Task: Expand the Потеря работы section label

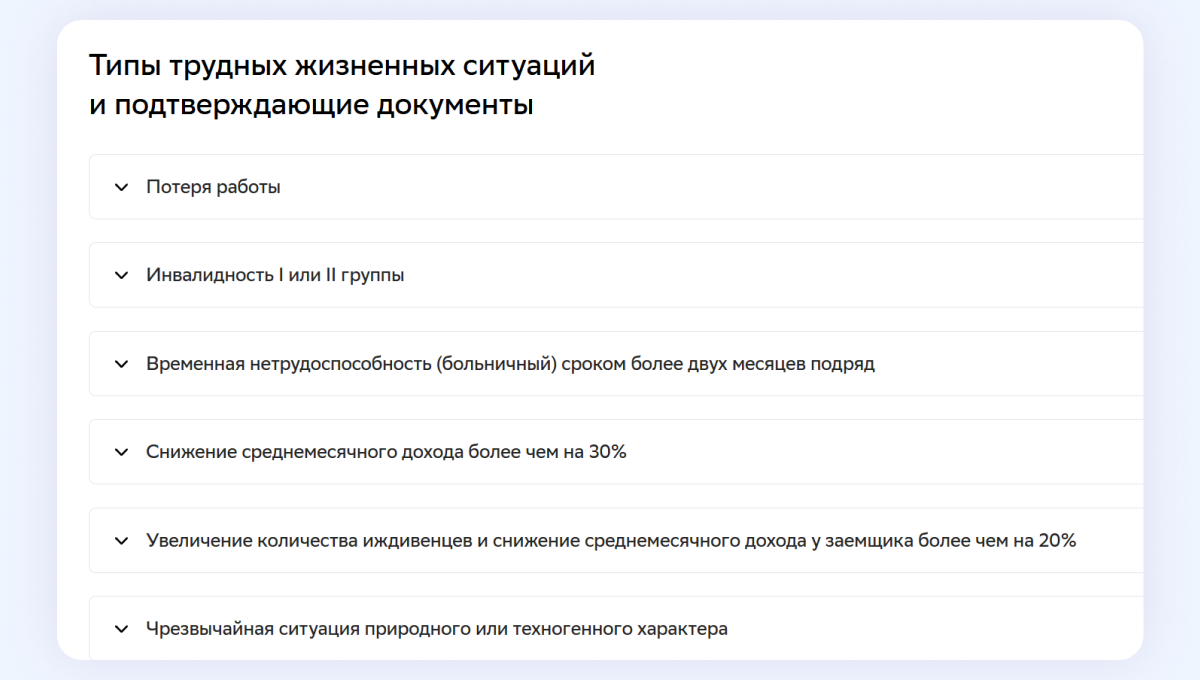Action: 213,187
